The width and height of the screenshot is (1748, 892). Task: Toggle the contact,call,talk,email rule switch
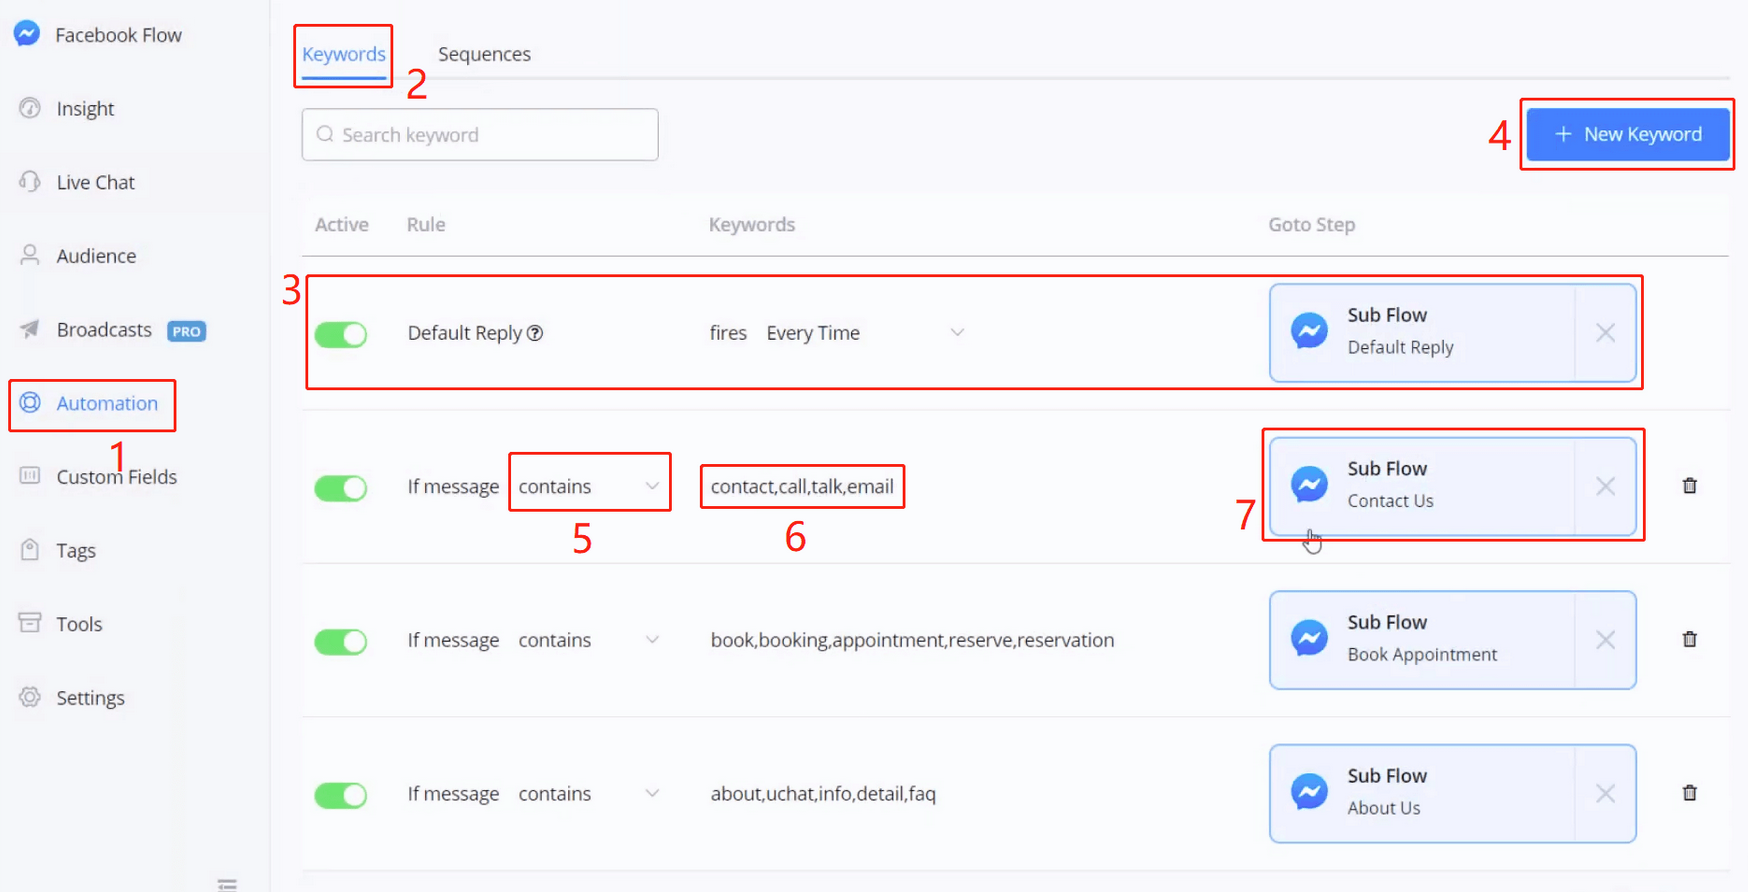341,488
